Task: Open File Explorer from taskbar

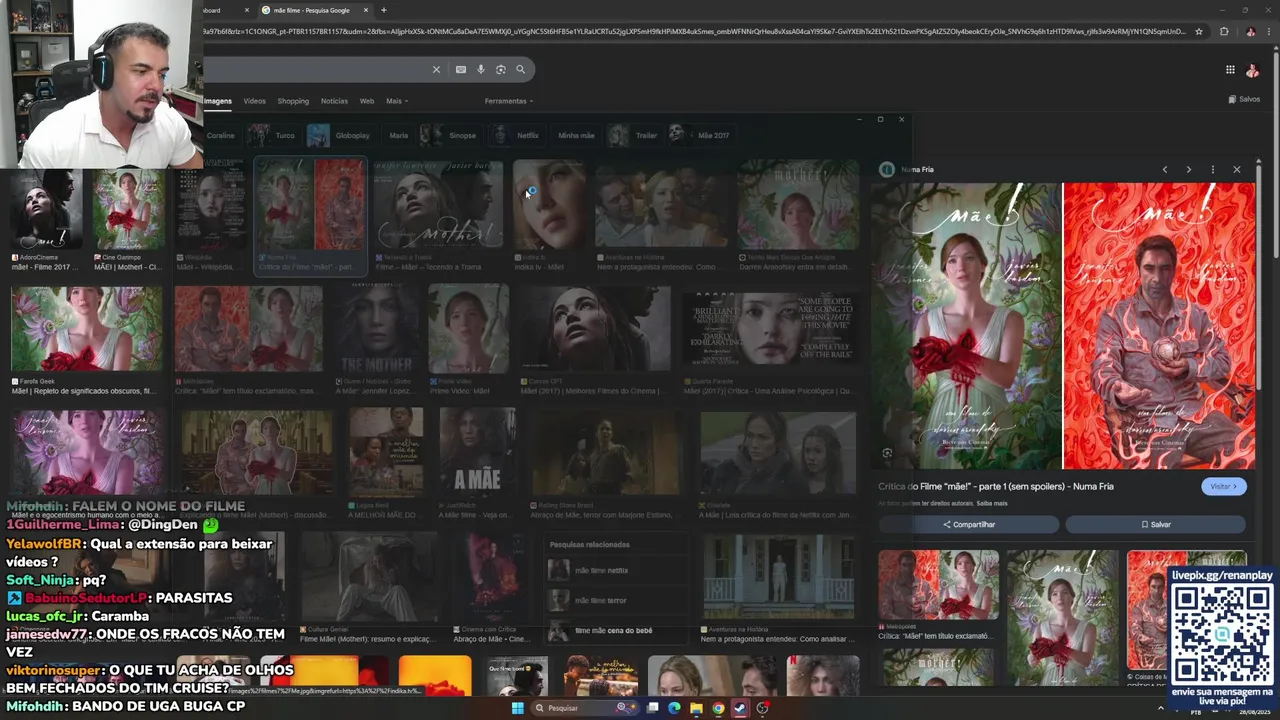Action: pyautogui.click(x=696, y=708)
